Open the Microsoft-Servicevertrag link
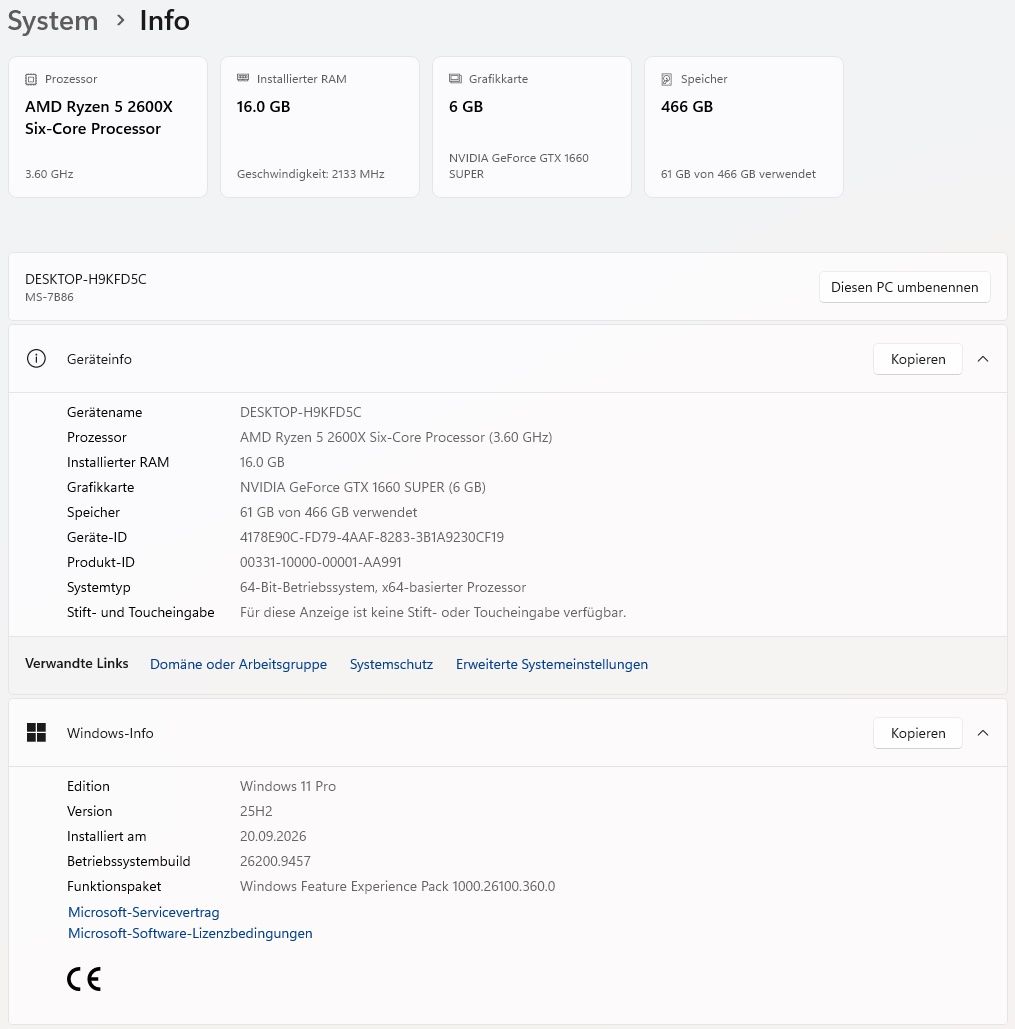1015x1029 pixels. tap(144, 912)
